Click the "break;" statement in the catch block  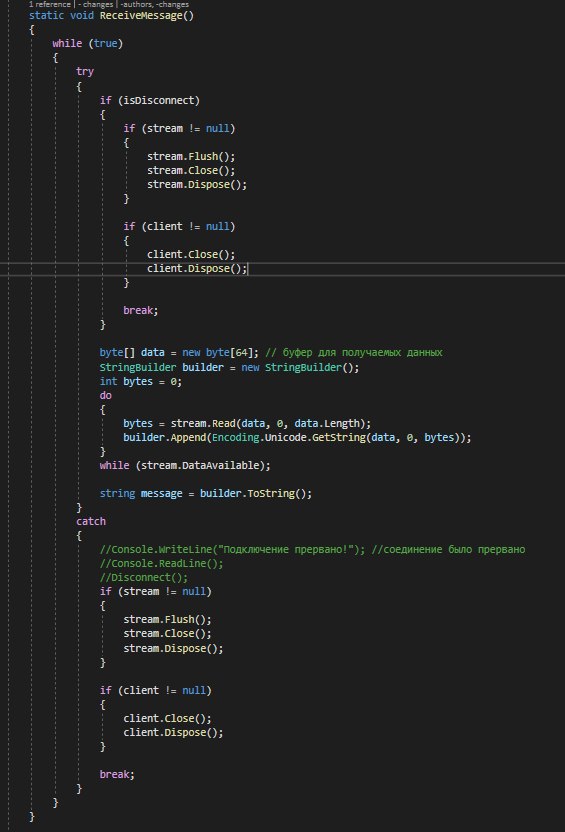[117, 775]
